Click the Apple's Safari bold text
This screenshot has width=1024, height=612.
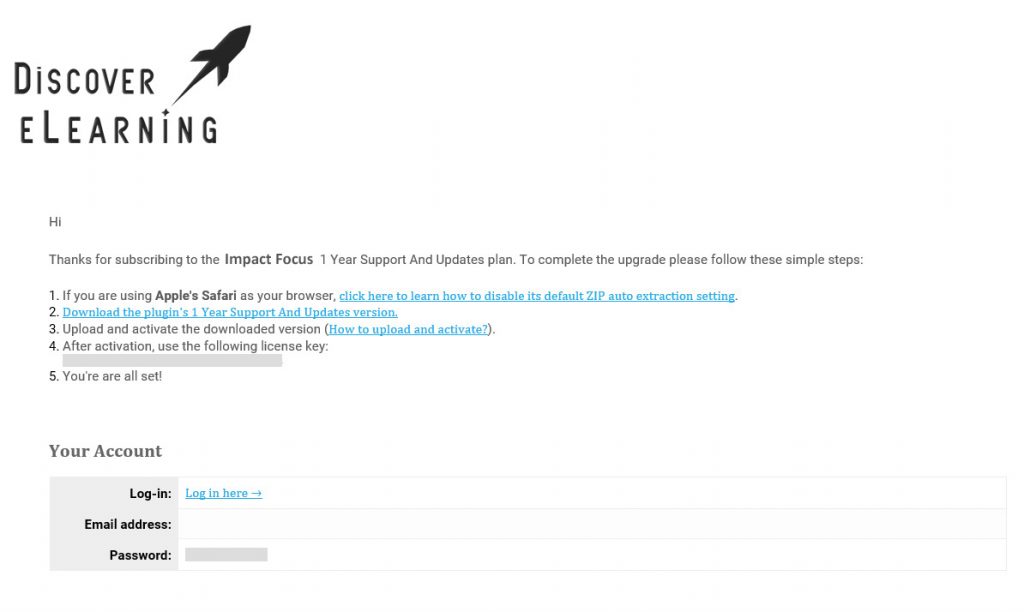(x=196, y=295)
